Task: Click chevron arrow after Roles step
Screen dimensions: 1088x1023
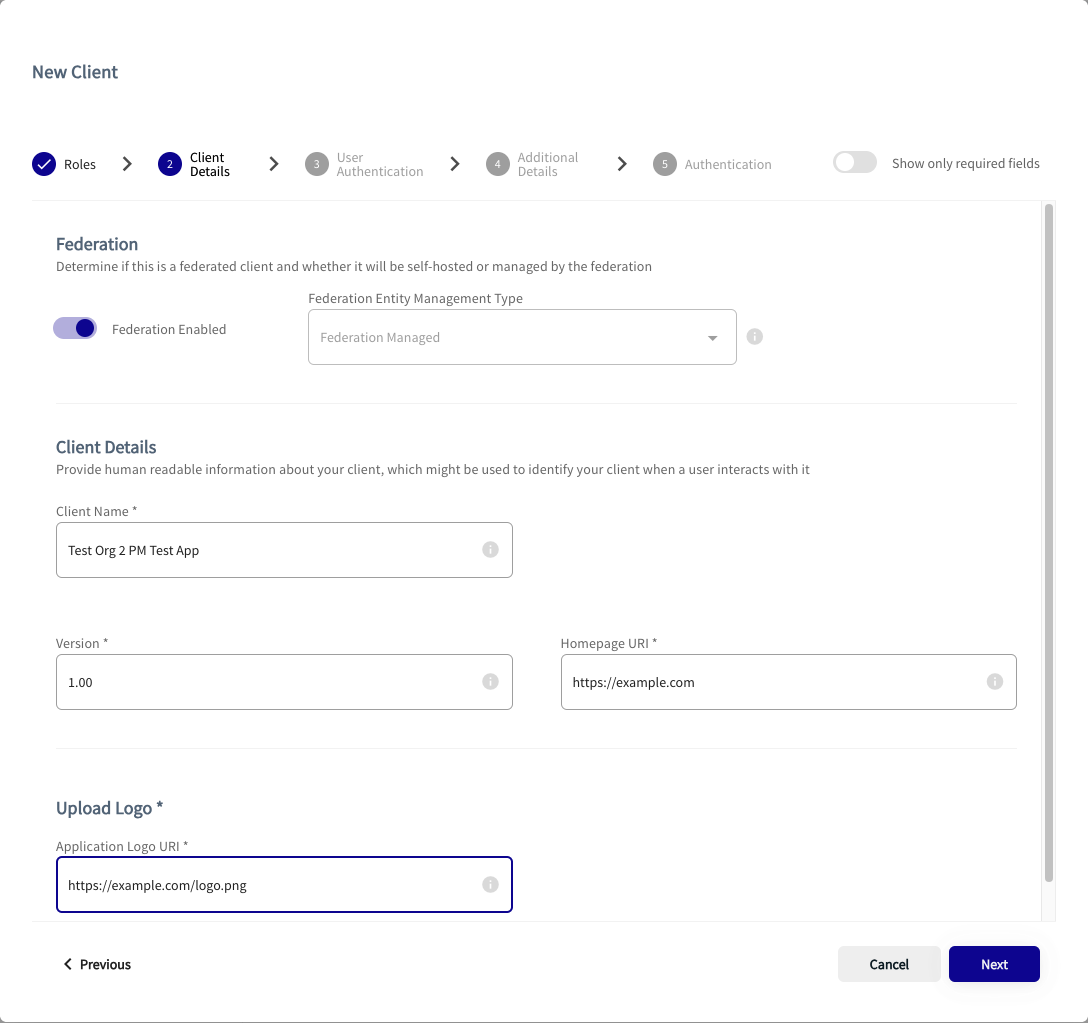Action: (x=127, y=164)
